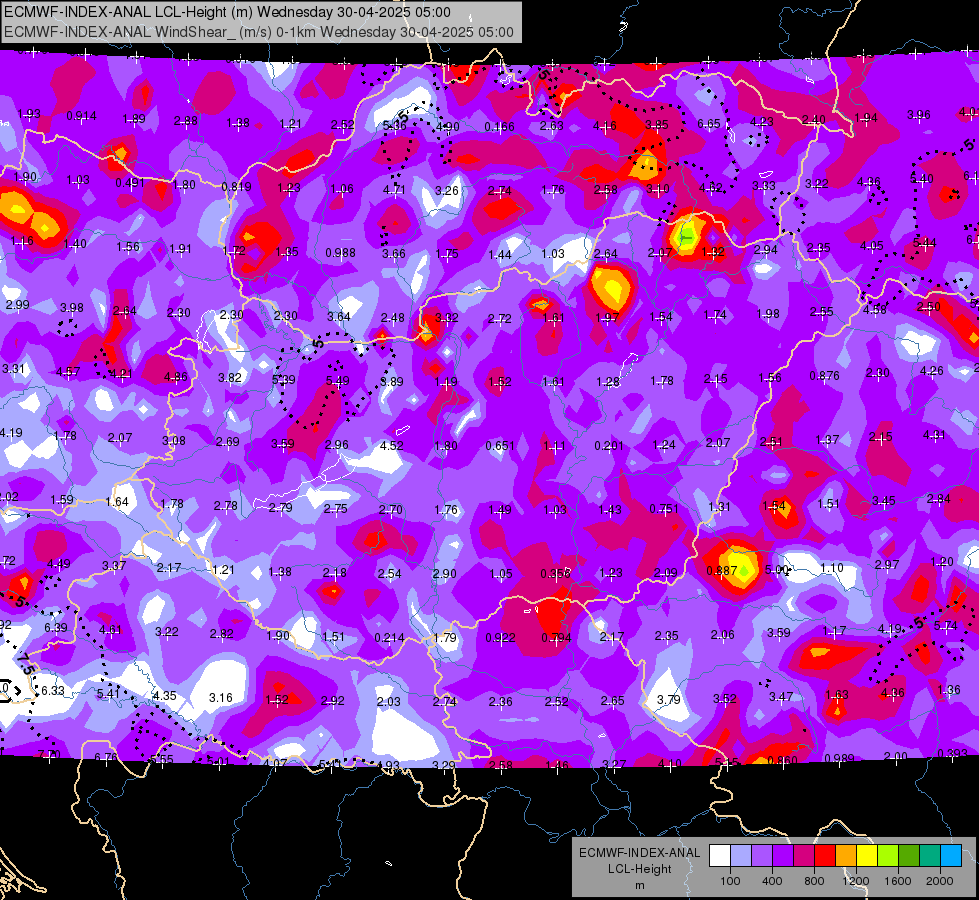Screen dimensions: 979x900
Task: Click the LCL-Height text in the legend
Action: (x=639, y=869)
